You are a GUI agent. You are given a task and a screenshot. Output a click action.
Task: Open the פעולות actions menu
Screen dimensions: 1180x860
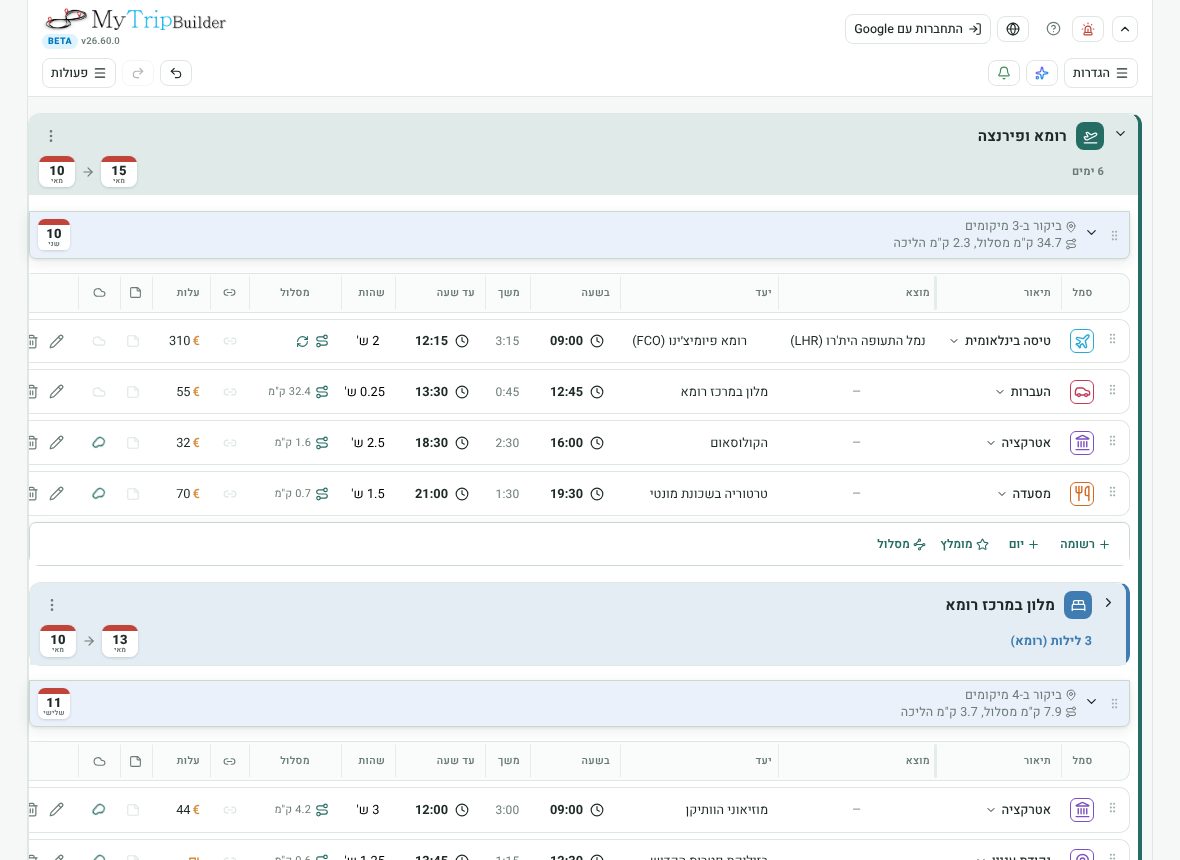point(79,73)
